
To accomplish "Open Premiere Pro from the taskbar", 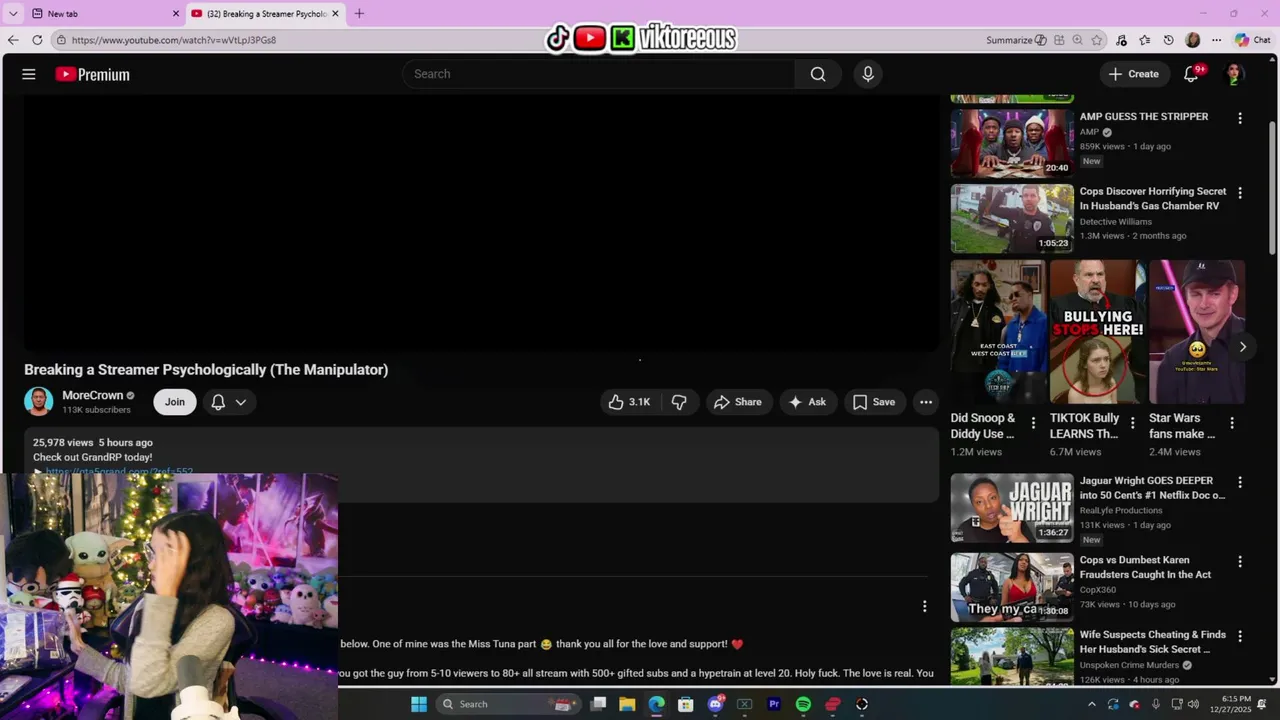I will pos(774,704).
